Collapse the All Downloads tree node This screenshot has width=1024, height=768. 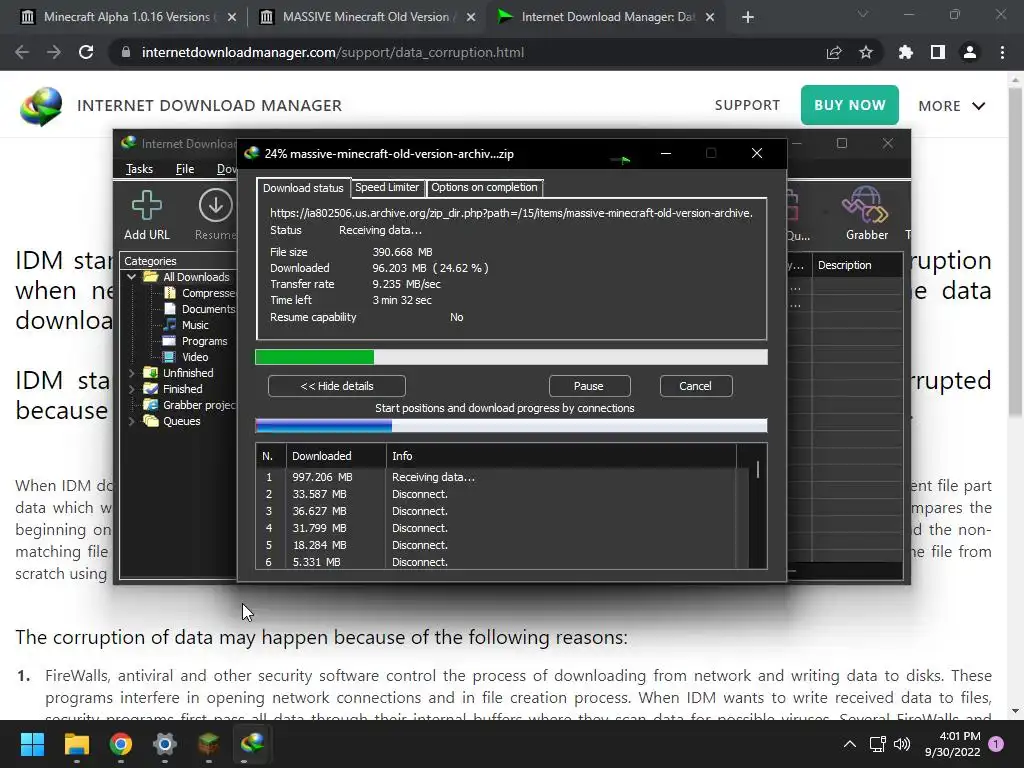click(131, 277)
